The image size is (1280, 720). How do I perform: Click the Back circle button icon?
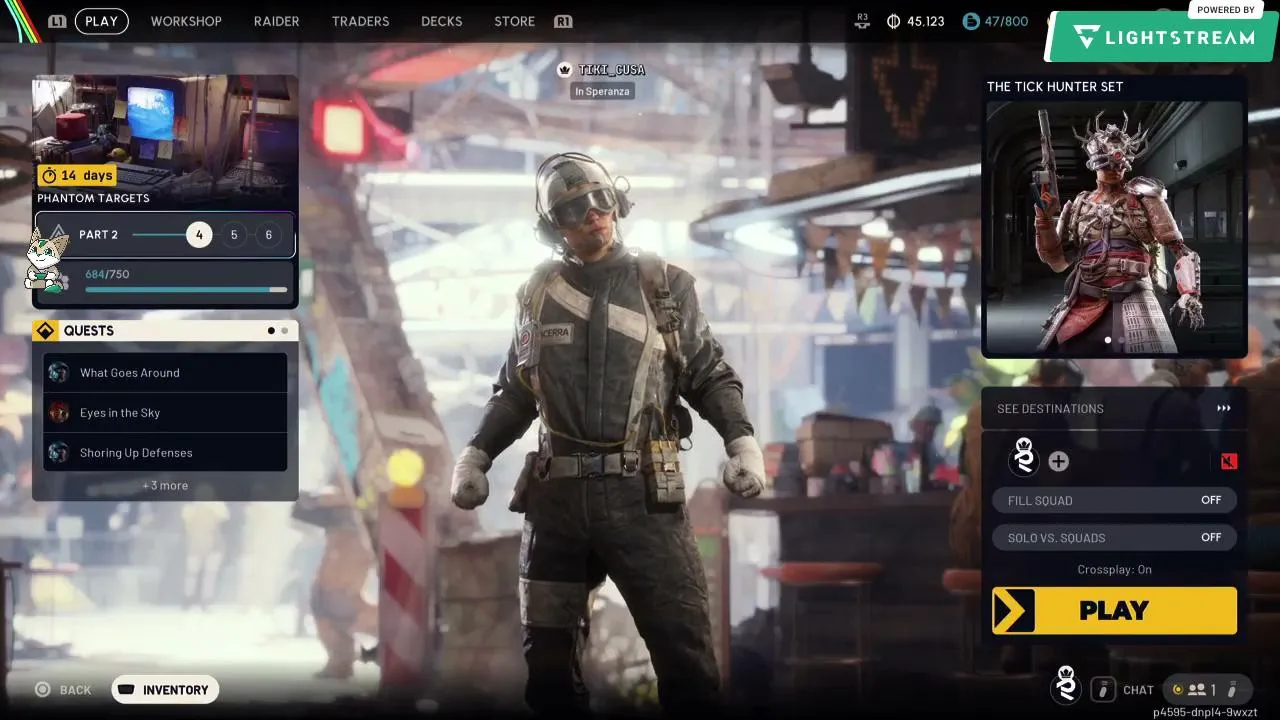click(x=42, y=690)
